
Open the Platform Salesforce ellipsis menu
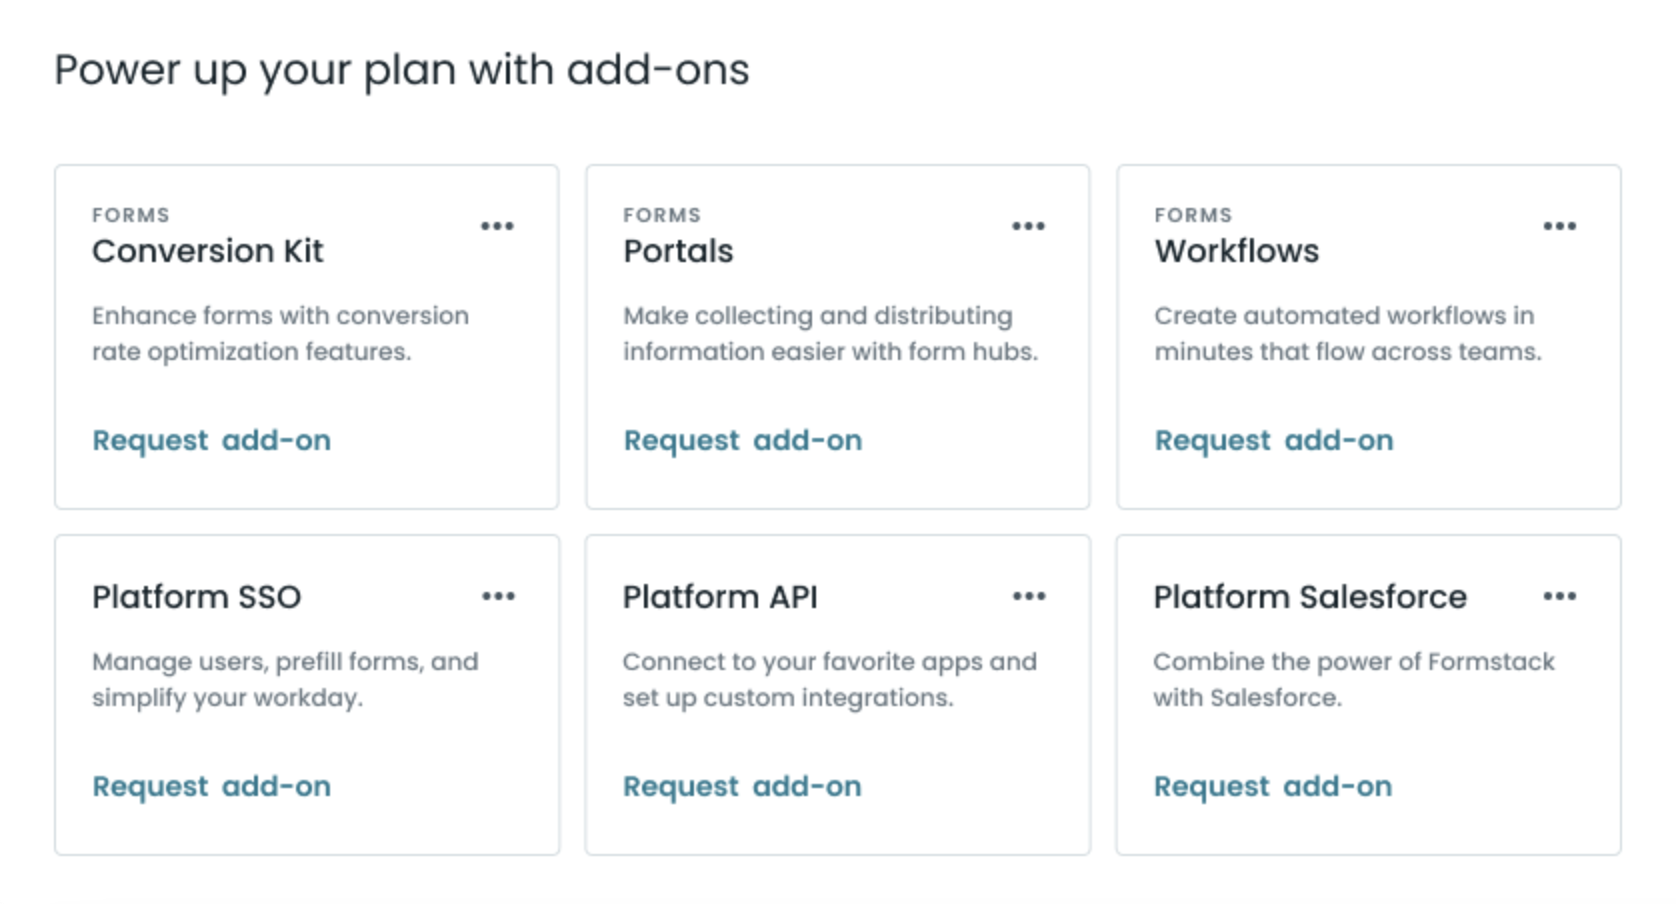coord(1559,597)
